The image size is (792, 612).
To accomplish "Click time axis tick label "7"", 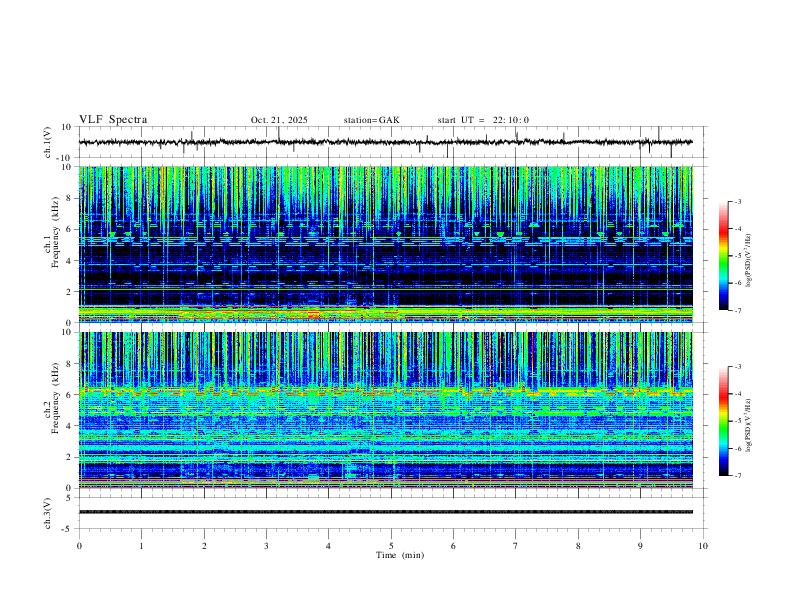I will click(x=516, y=546).
